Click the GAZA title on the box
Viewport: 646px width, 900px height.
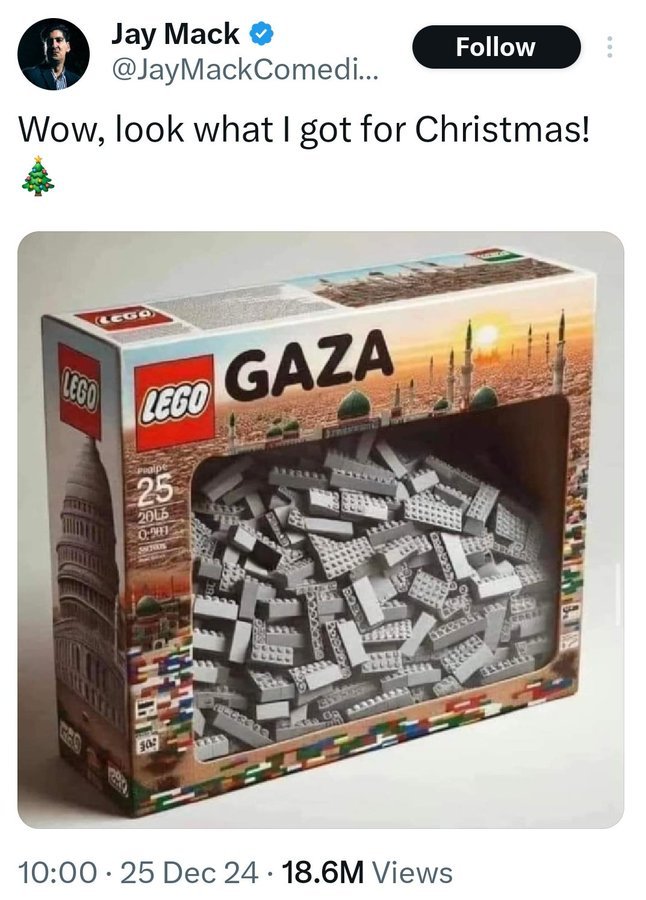click(308, 365)
